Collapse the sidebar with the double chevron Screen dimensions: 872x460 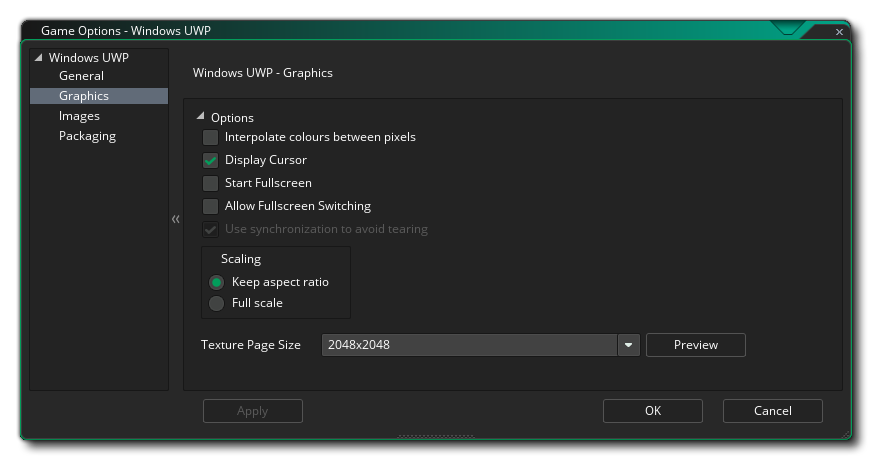click(x=176, y=219)
